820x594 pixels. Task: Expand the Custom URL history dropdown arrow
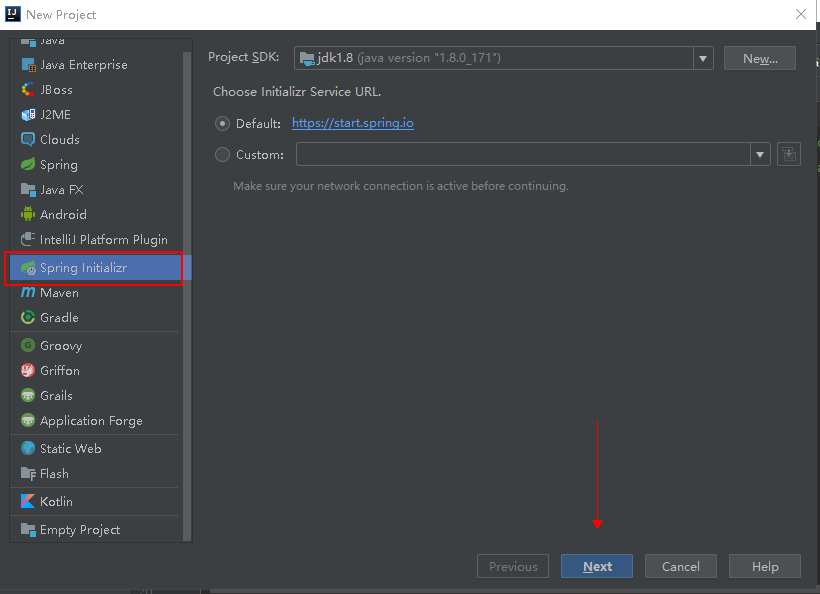click(x=760, y=155)
